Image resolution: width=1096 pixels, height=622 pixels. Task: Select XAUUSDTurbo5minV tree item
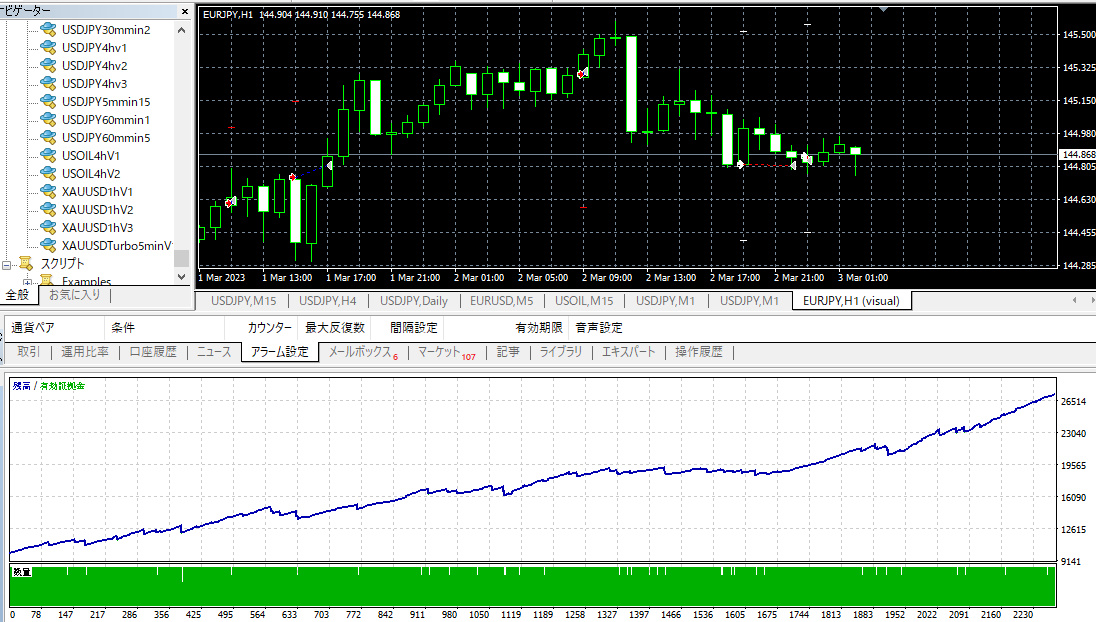116,246
